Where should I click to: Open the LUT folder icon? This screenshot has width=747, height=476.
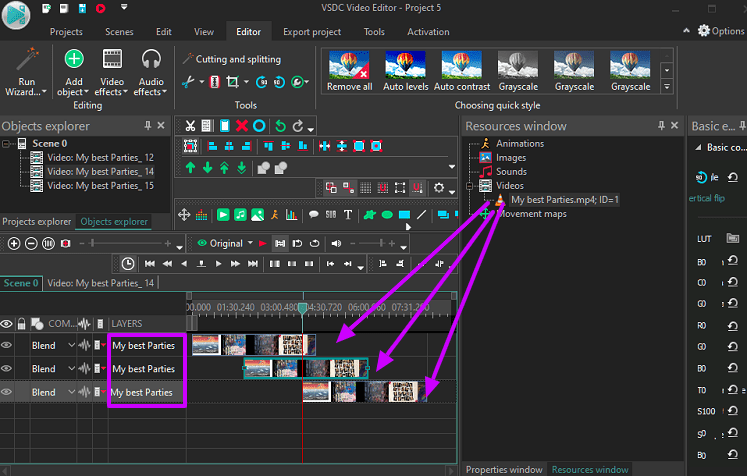pyautogui.click(x=732, y=238)
